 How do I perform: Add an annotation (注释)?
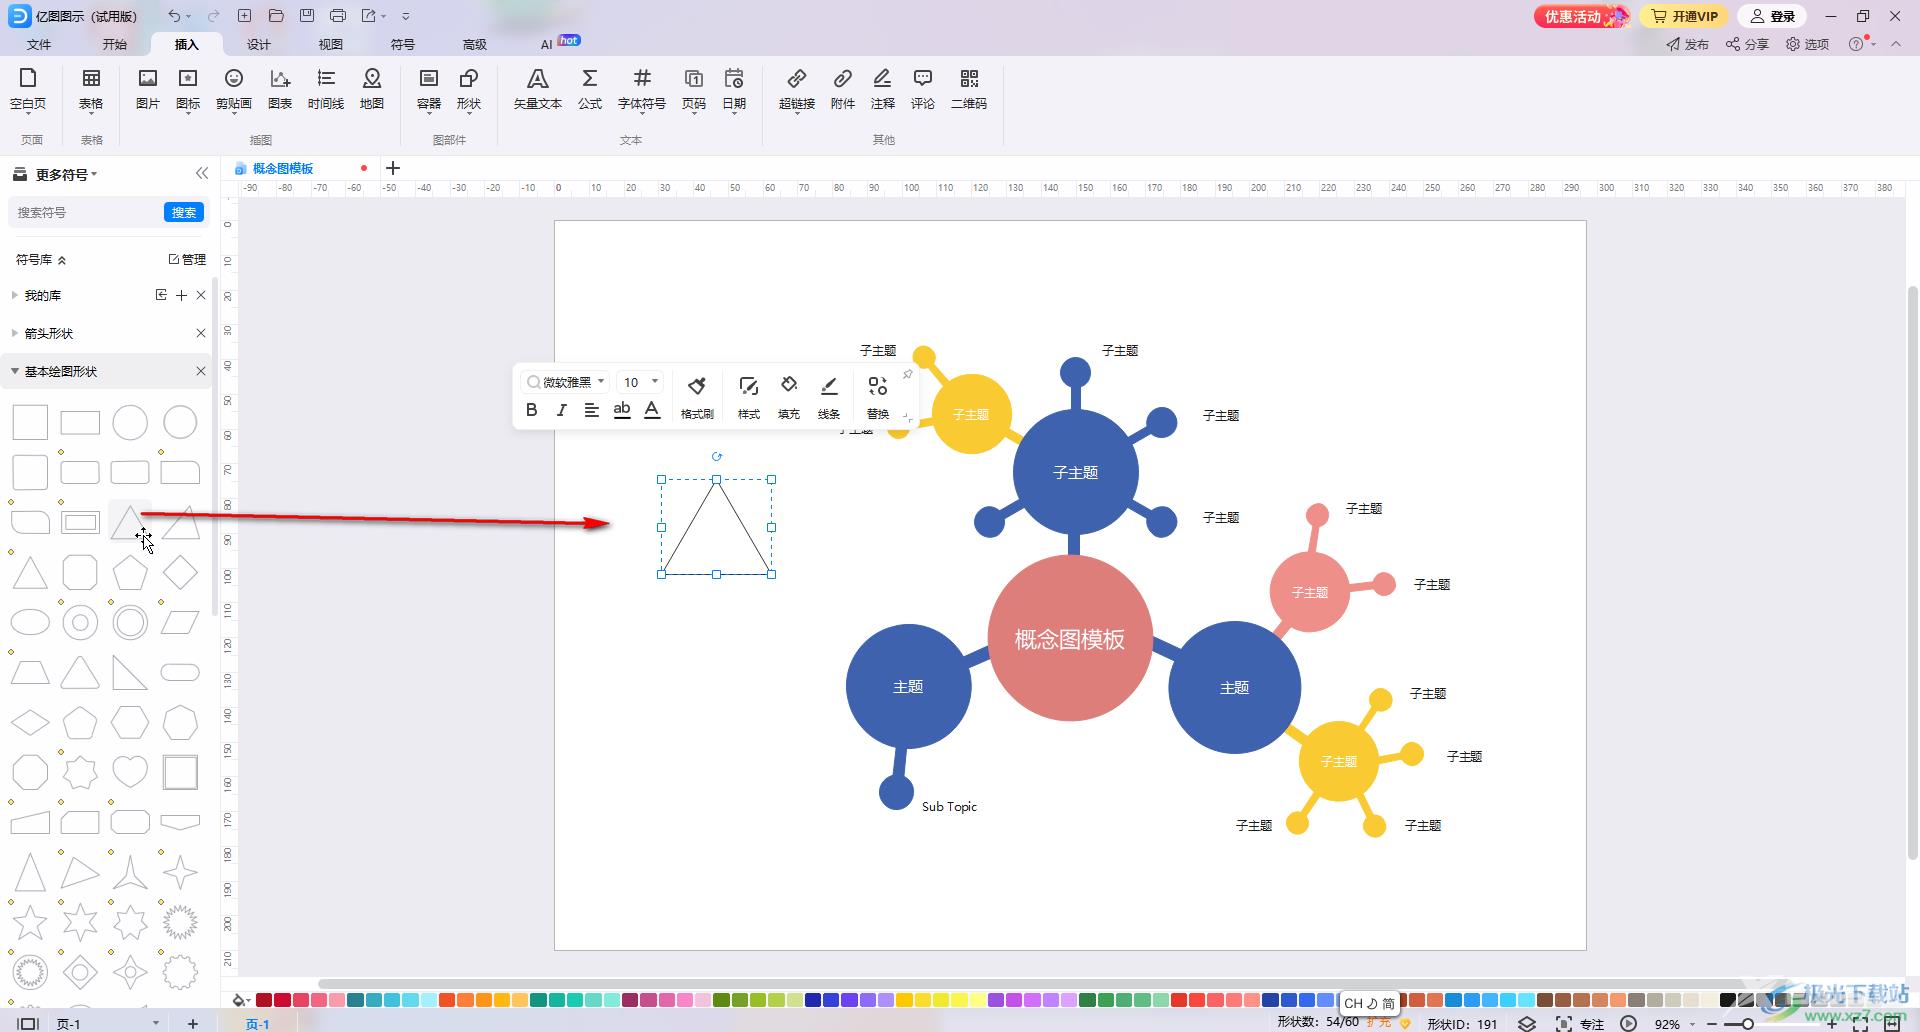coord(883,89)
